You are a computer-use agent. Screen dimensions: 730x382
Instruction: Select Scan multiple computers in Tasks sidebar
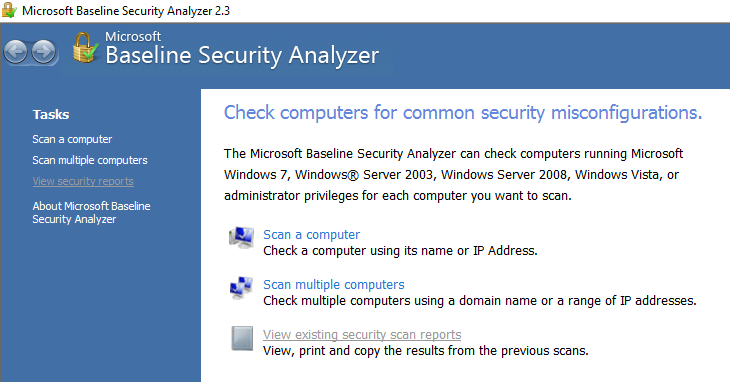point(90,160)
